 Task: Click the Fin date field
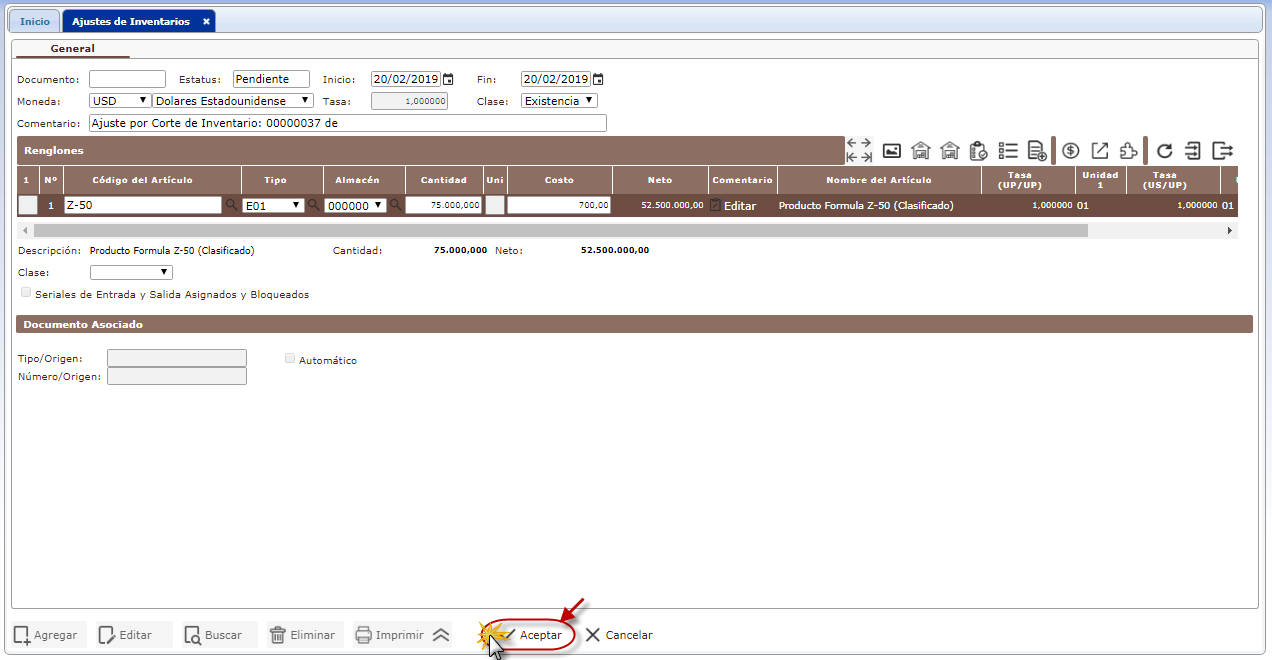pyautogui.click(x=556, y=79)
